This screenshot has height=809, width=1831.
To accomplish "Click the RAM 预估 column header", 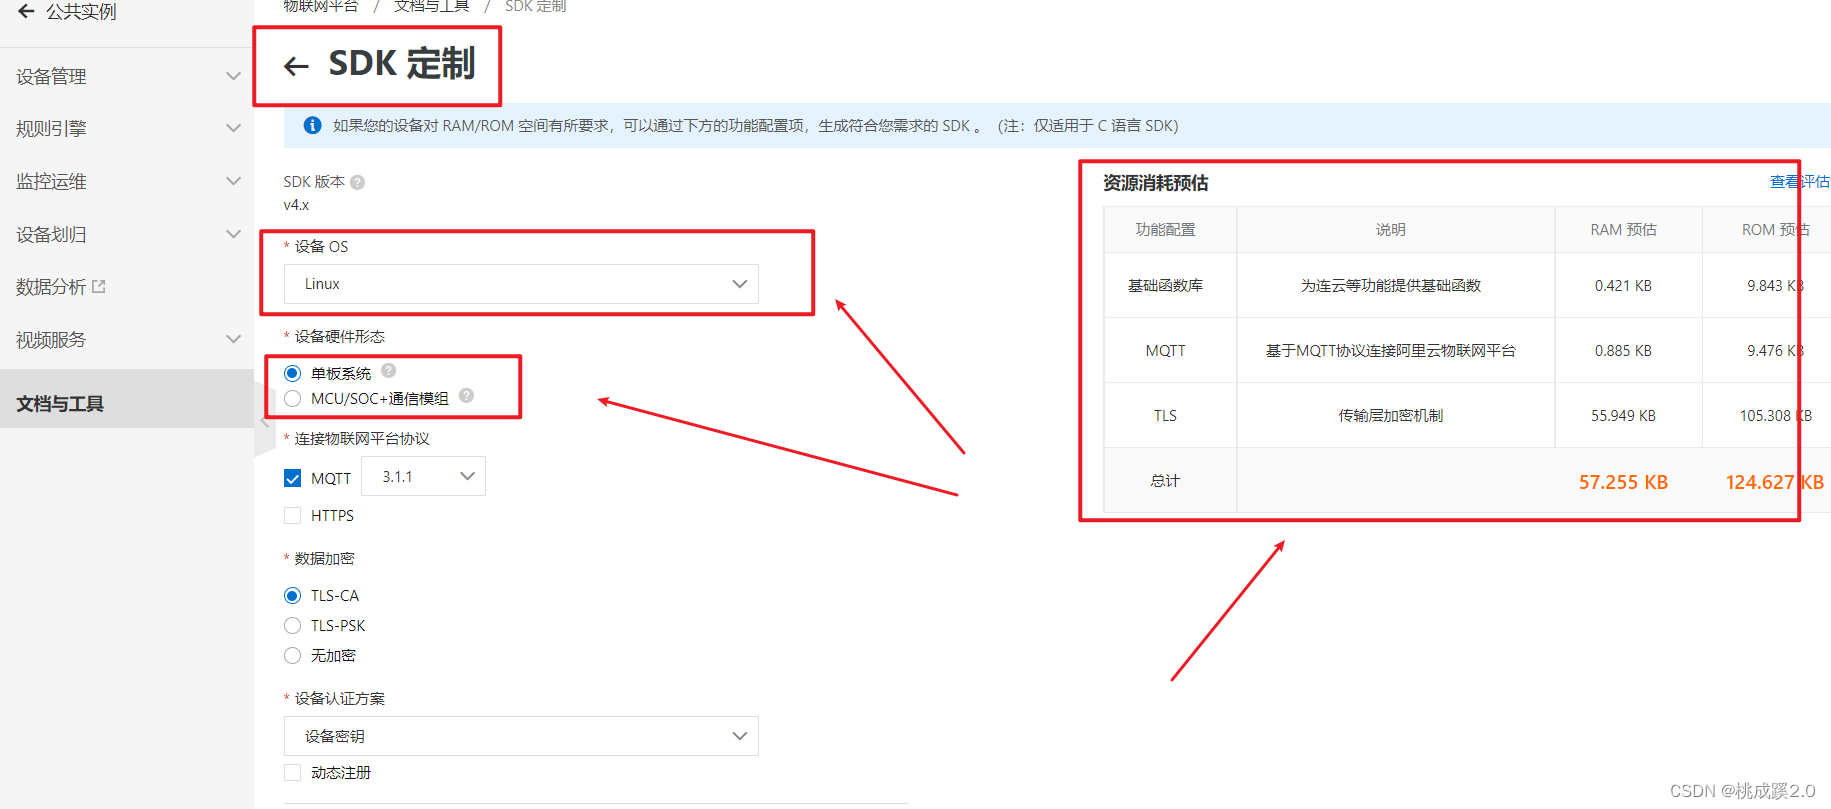I will pyautogui.click(x=1623, y=229).
